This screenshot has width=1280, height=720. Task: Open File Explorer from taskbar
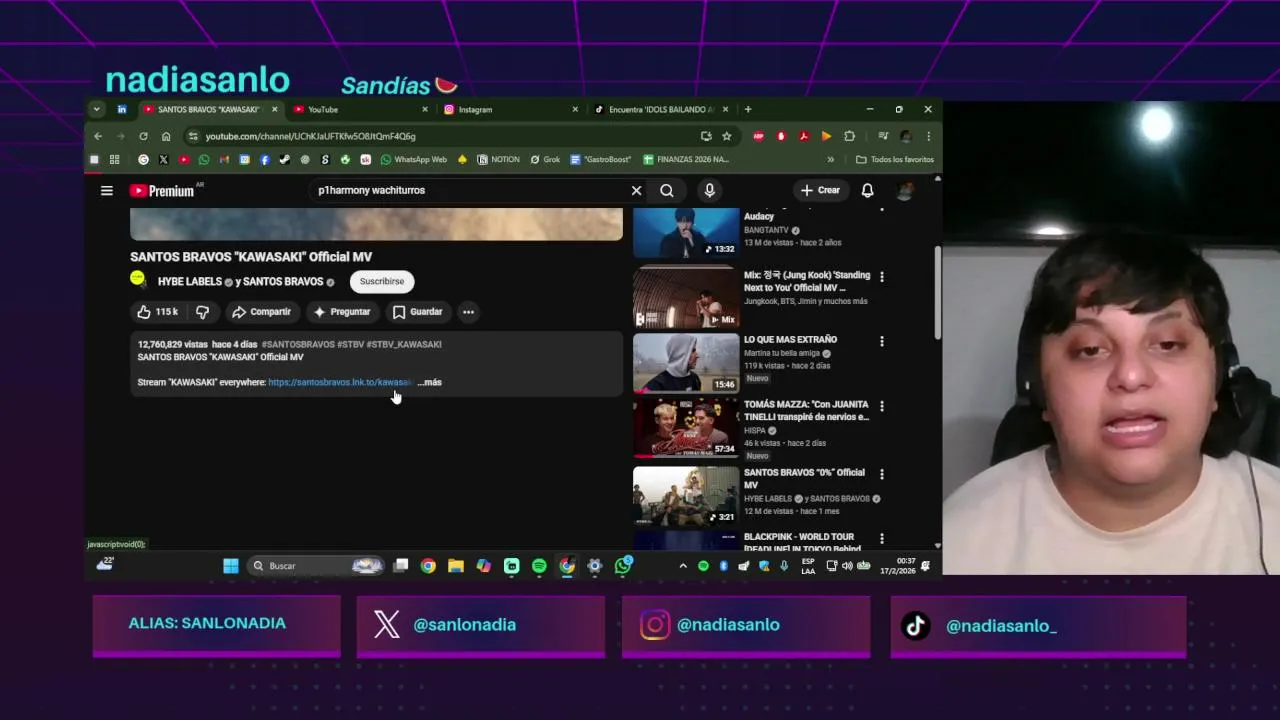(x=456, y=566)
